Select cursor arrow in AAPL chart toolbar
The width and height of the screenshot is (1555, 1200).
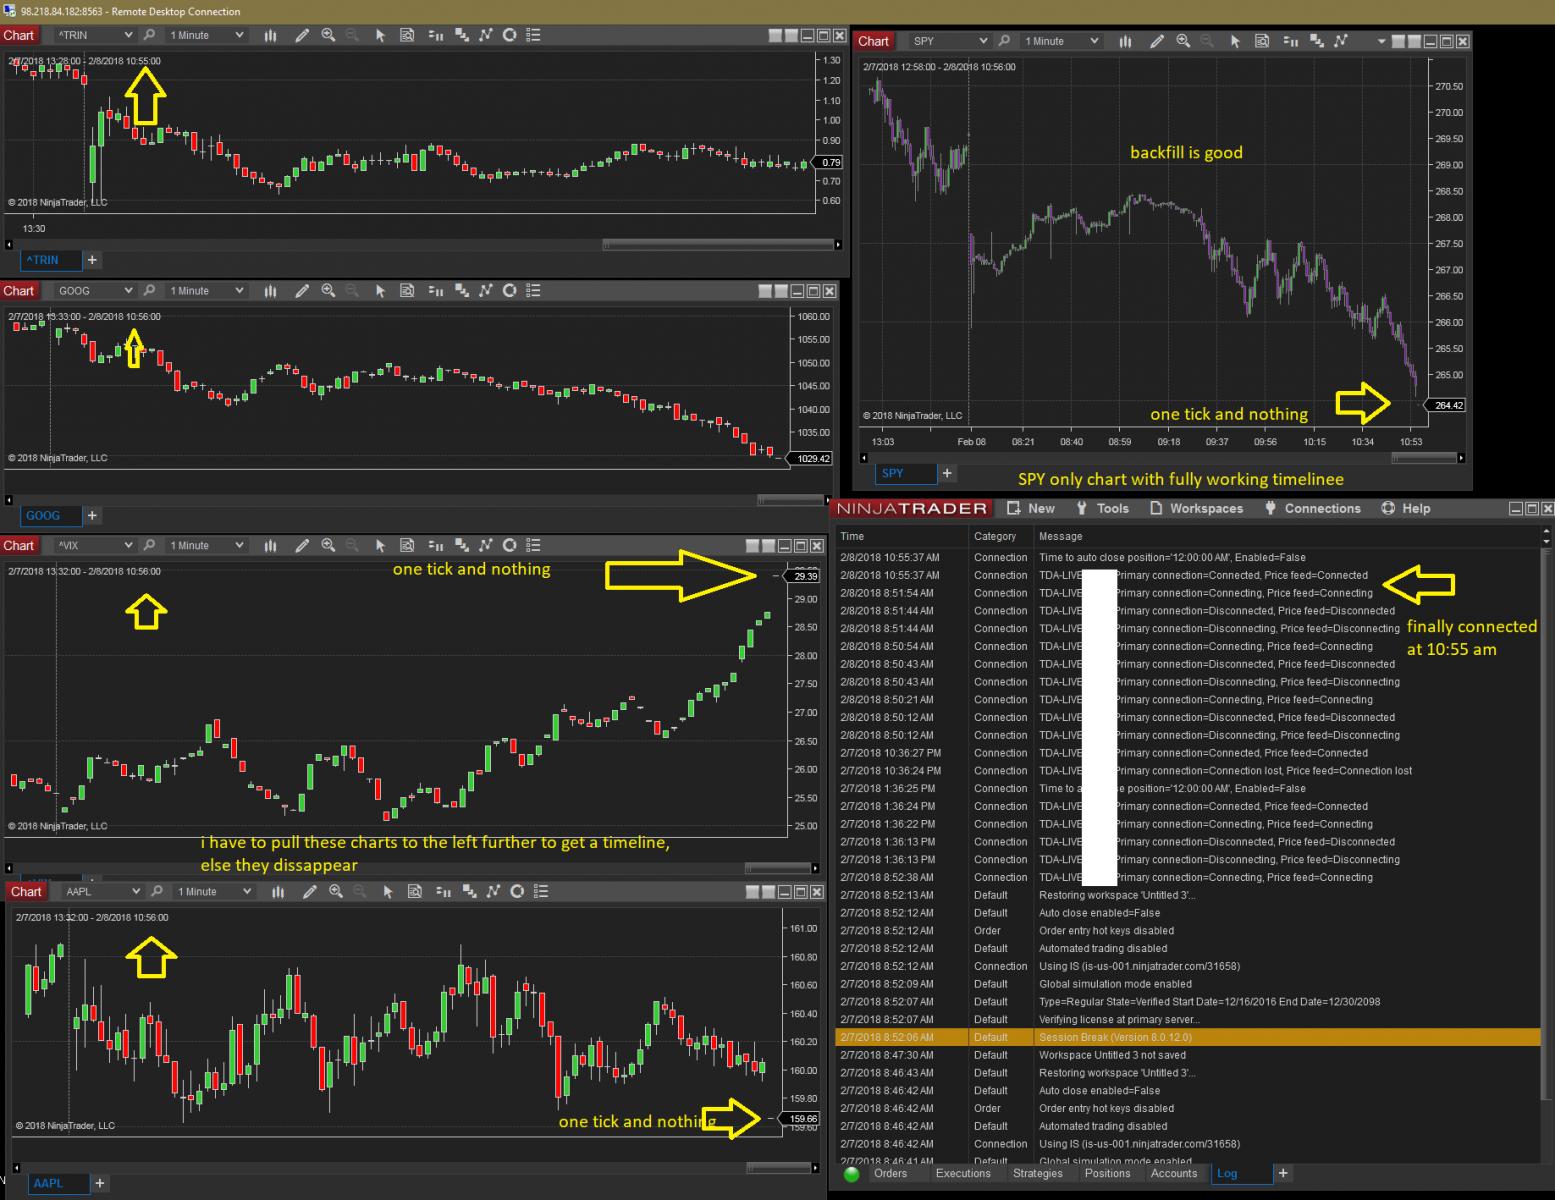388,892
